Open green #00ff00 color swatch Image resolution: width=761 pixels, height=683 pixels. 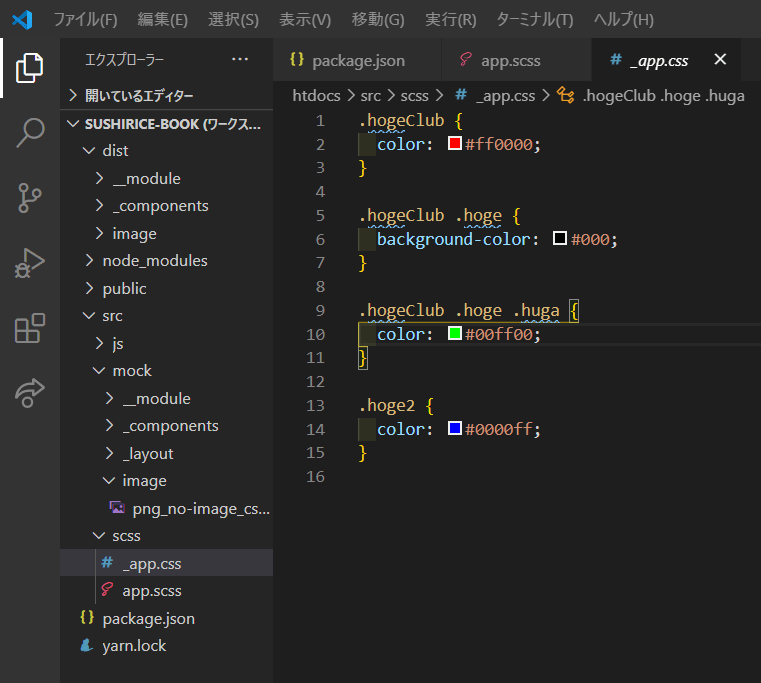tap(455, 333)
